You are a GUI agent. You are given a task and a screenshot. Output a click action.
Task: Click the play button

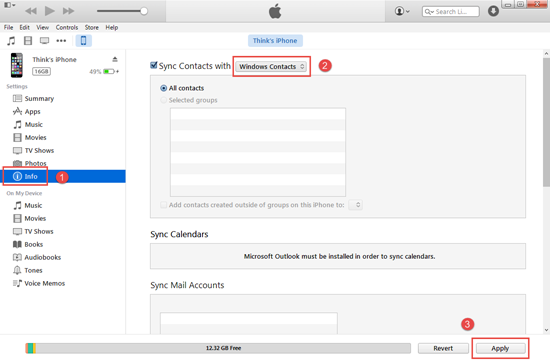49,11
